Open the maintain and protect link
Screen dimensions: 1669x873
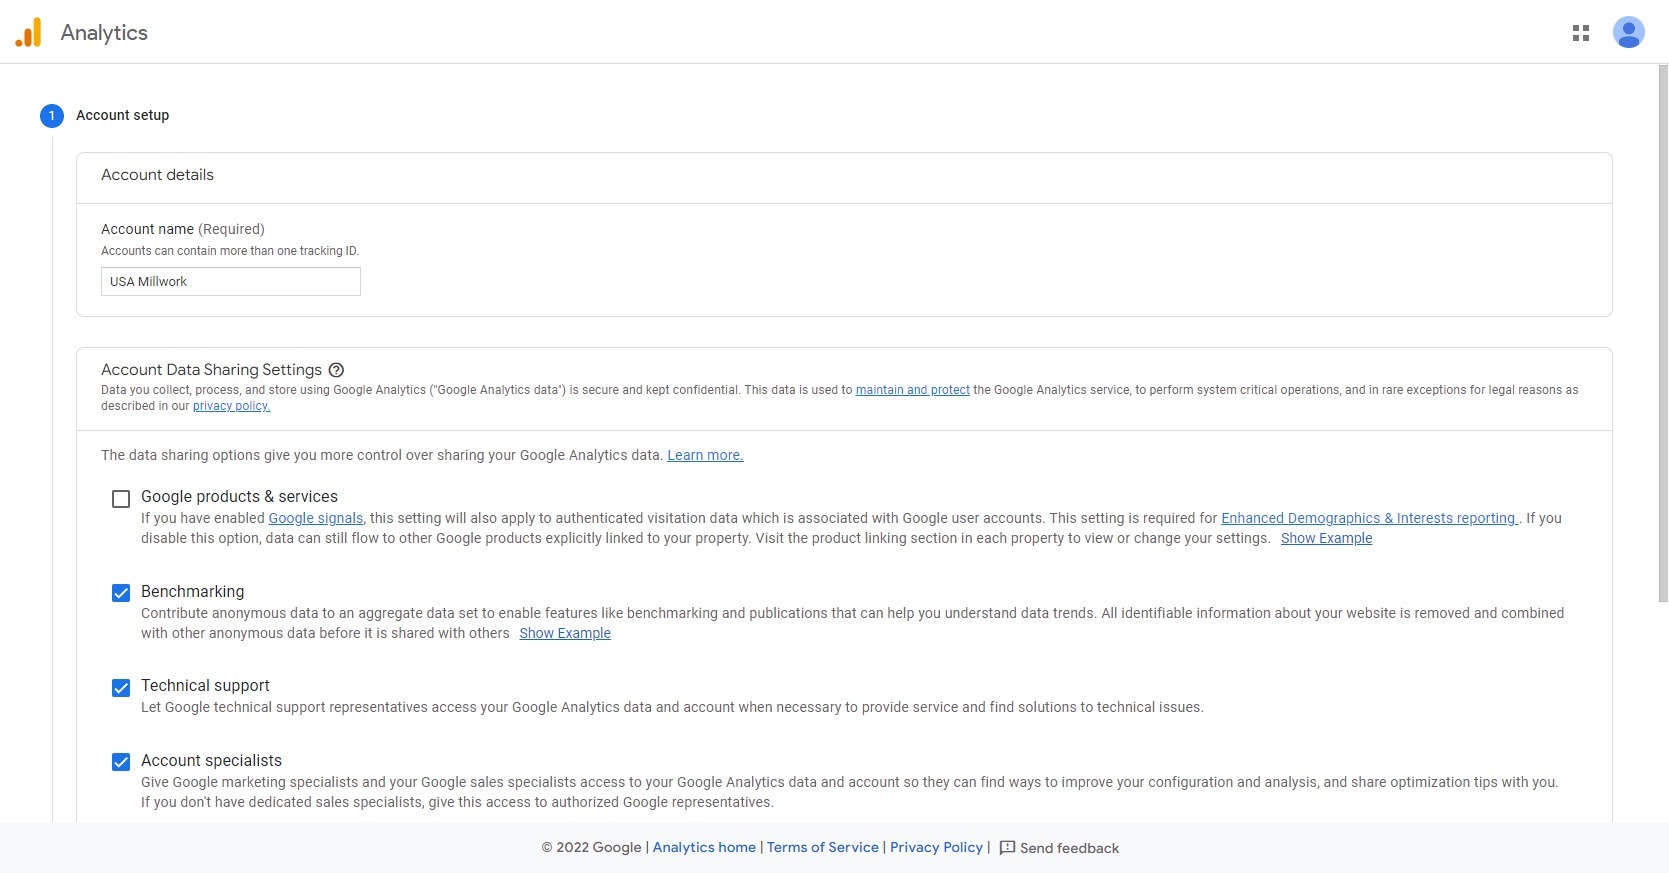tap(913, 390)
